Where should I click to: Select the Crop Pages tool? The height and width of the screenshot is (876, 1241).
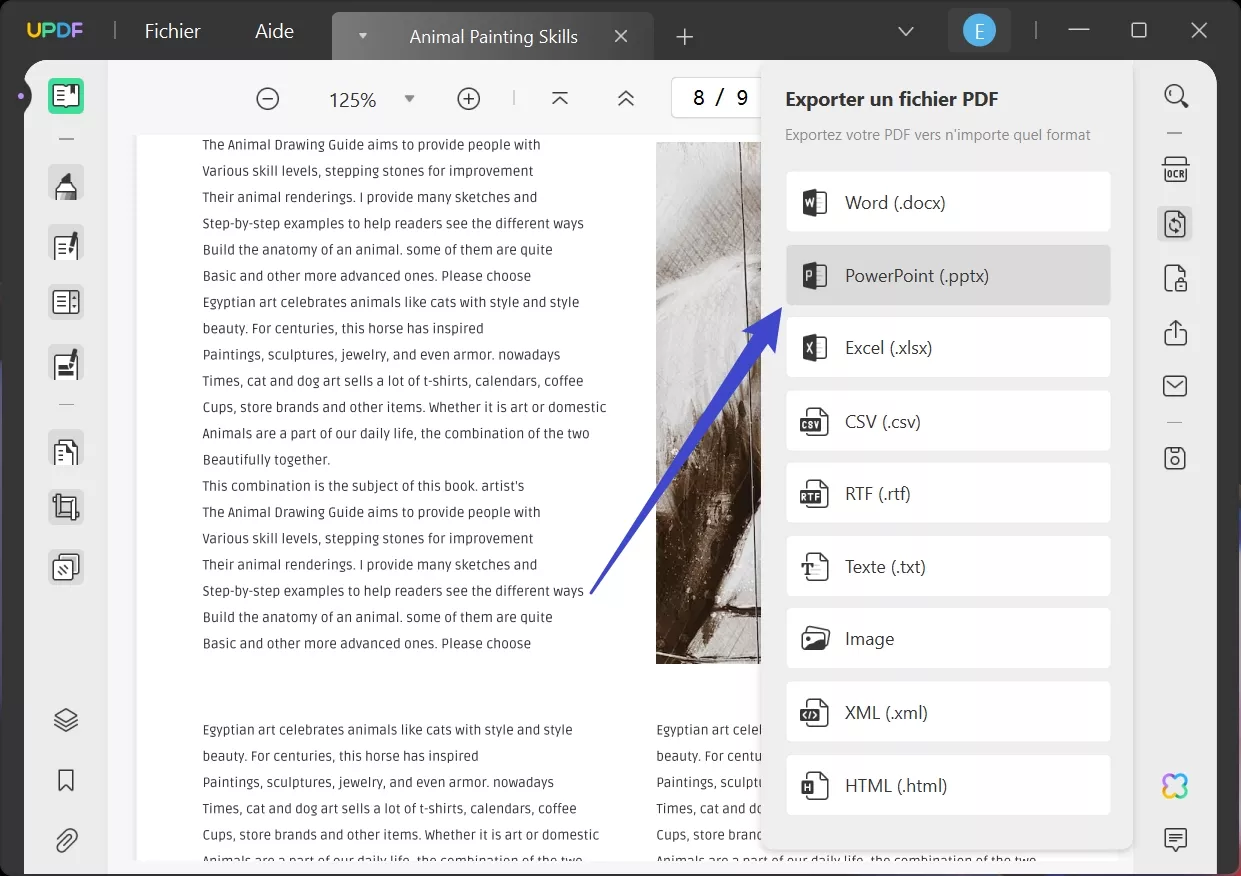pyautogui.click(x=66, y=507)
